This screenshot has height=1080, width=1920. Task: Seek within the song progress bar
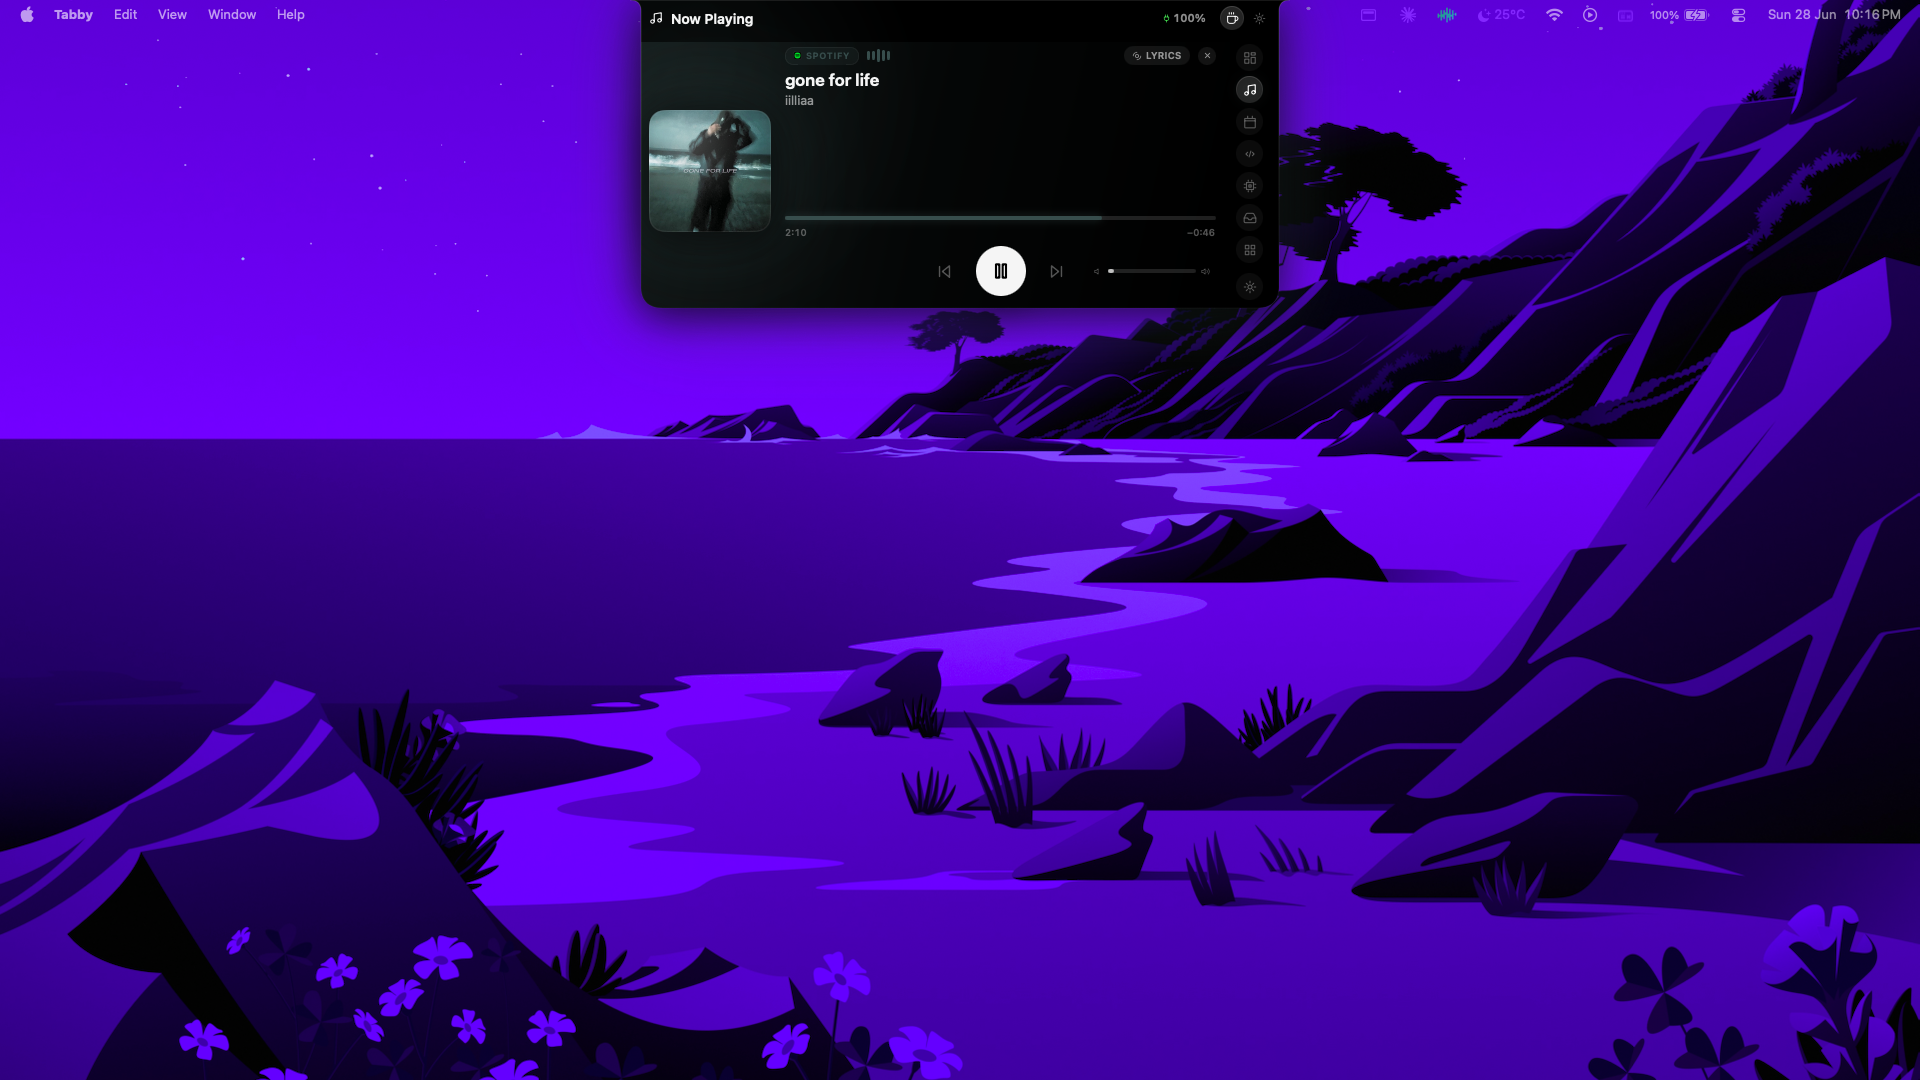point(1000,218)
